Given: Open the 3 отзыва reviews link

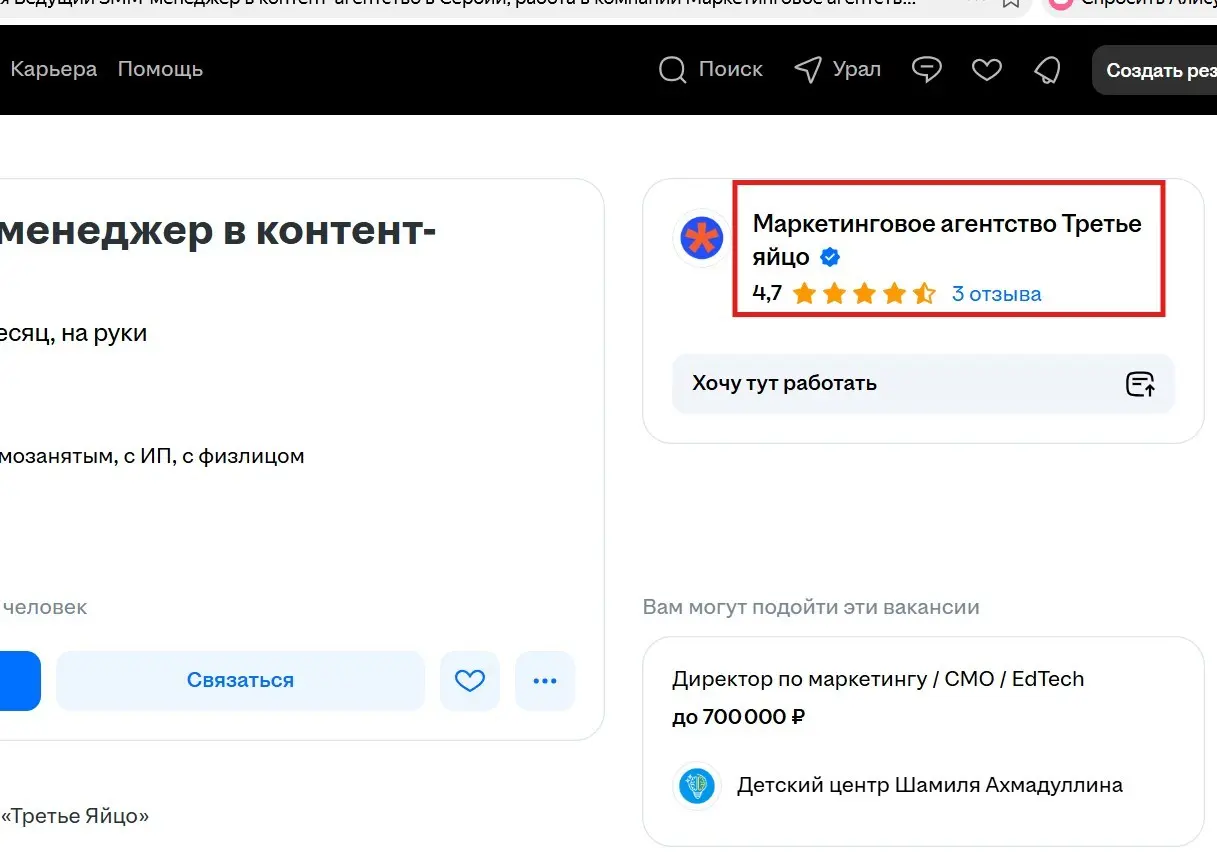Looking at the screenshot, I should click(996, 294).
